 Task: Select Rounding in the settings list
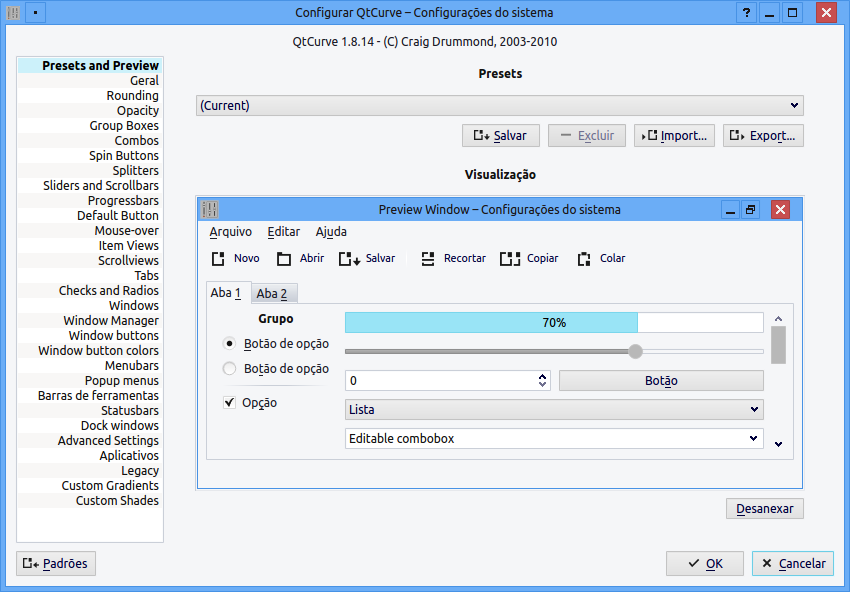coord(89,95)
